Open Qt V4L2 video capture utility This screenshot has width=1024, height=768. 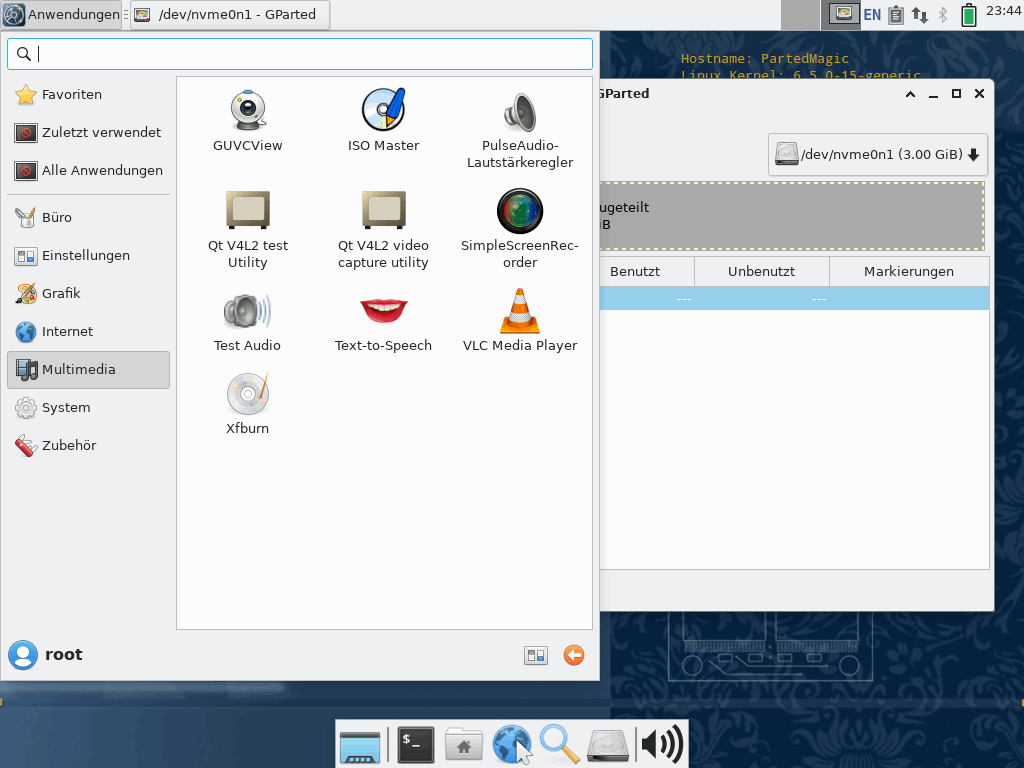tap(383, 227)
